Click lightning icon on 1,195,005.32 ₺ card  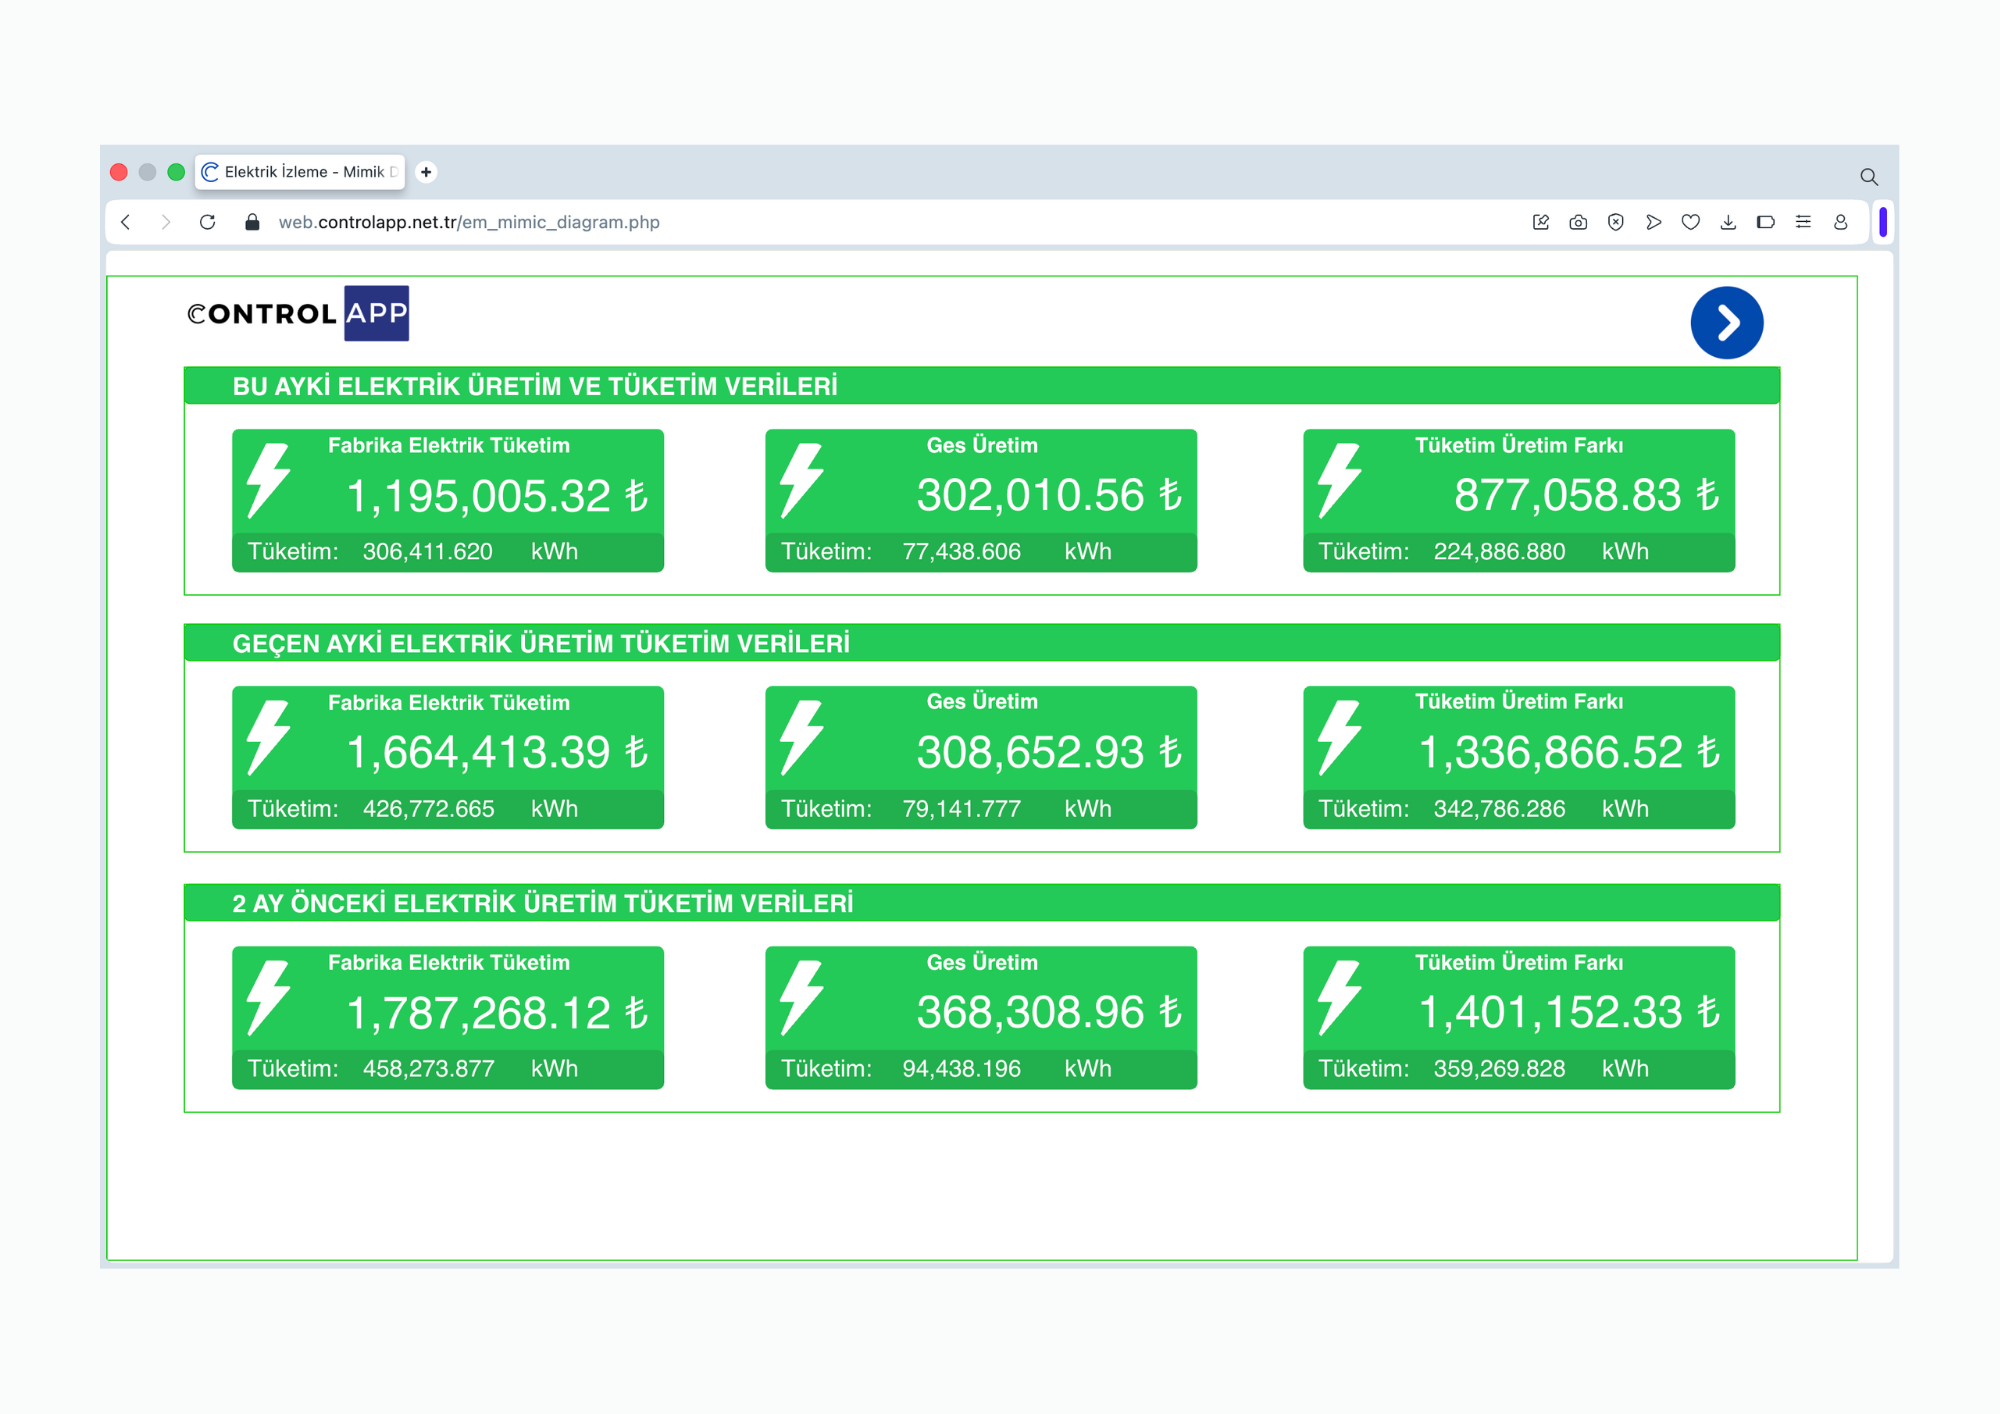pos(268,480)
